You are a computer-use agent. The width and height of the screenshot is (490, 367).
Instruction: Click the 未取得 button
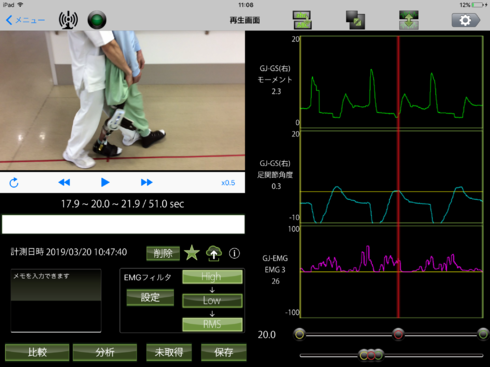[x=169, y=352]
